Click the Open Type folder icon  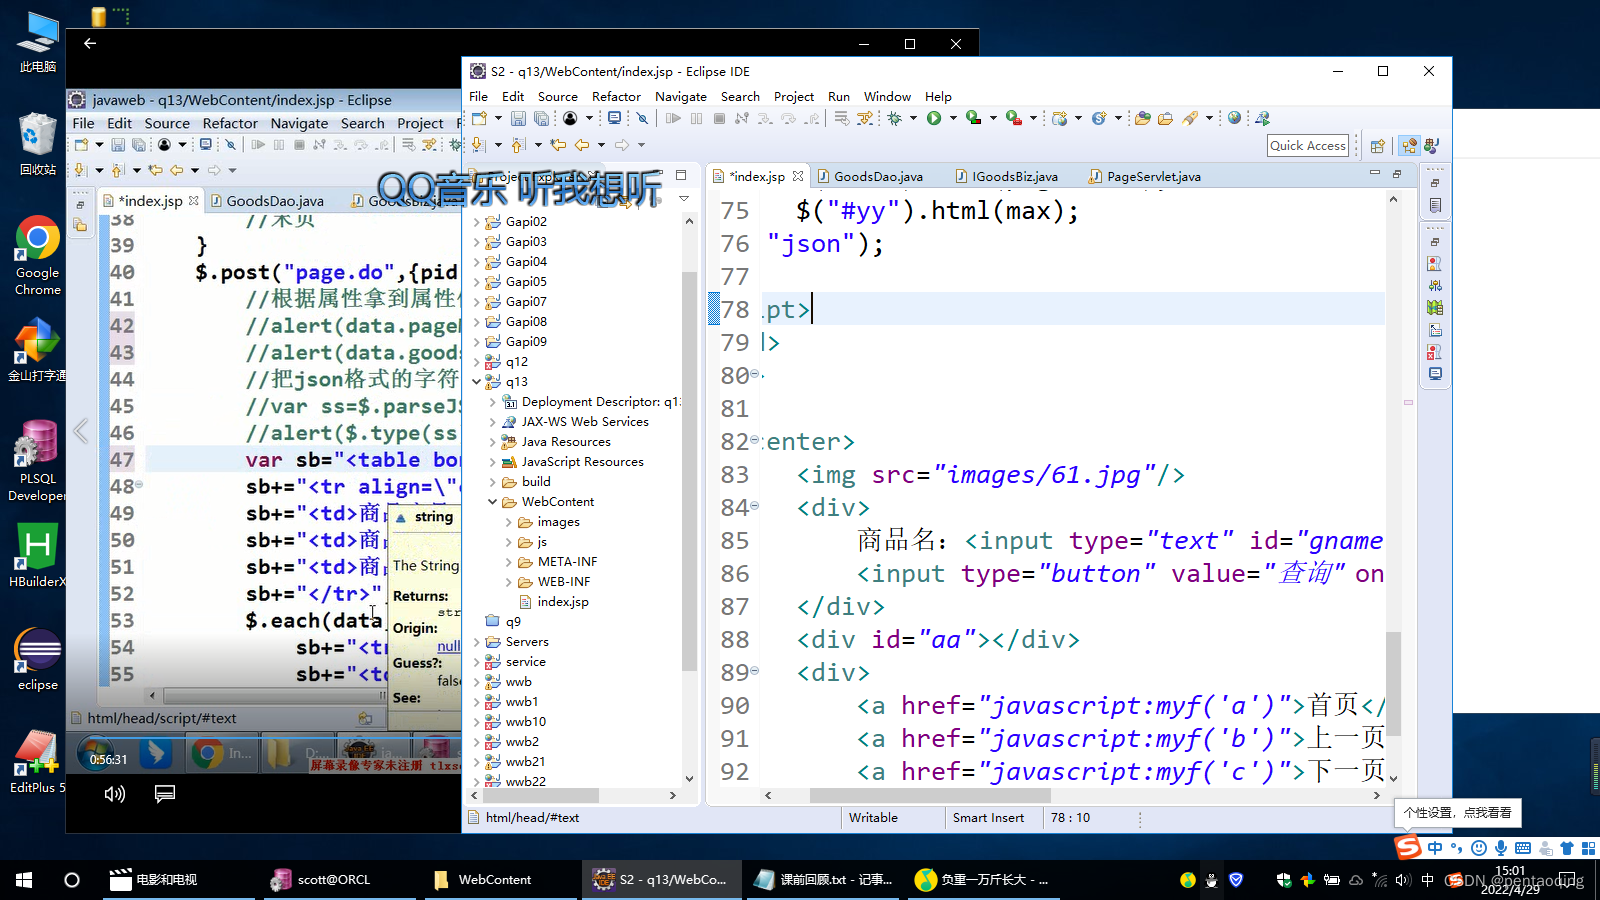1142,118
